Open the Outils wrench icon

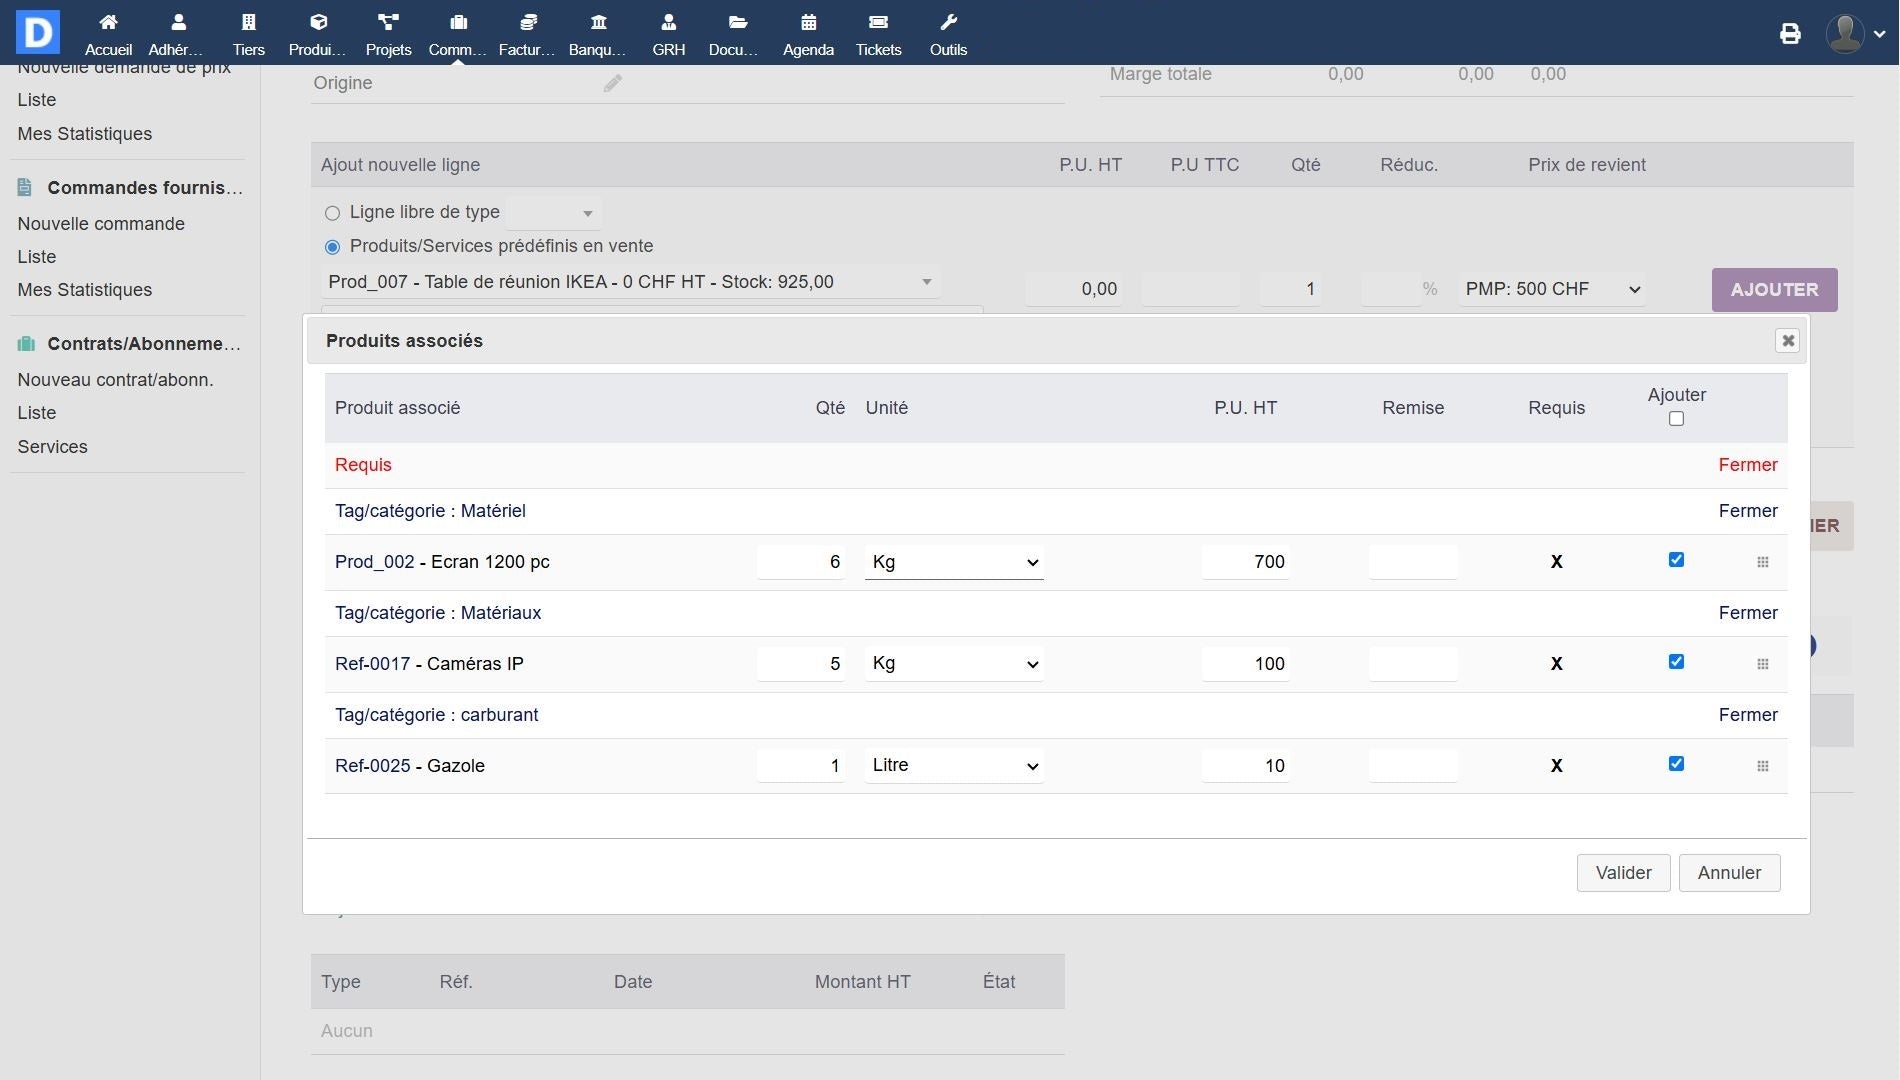click(x=948, y=22)
